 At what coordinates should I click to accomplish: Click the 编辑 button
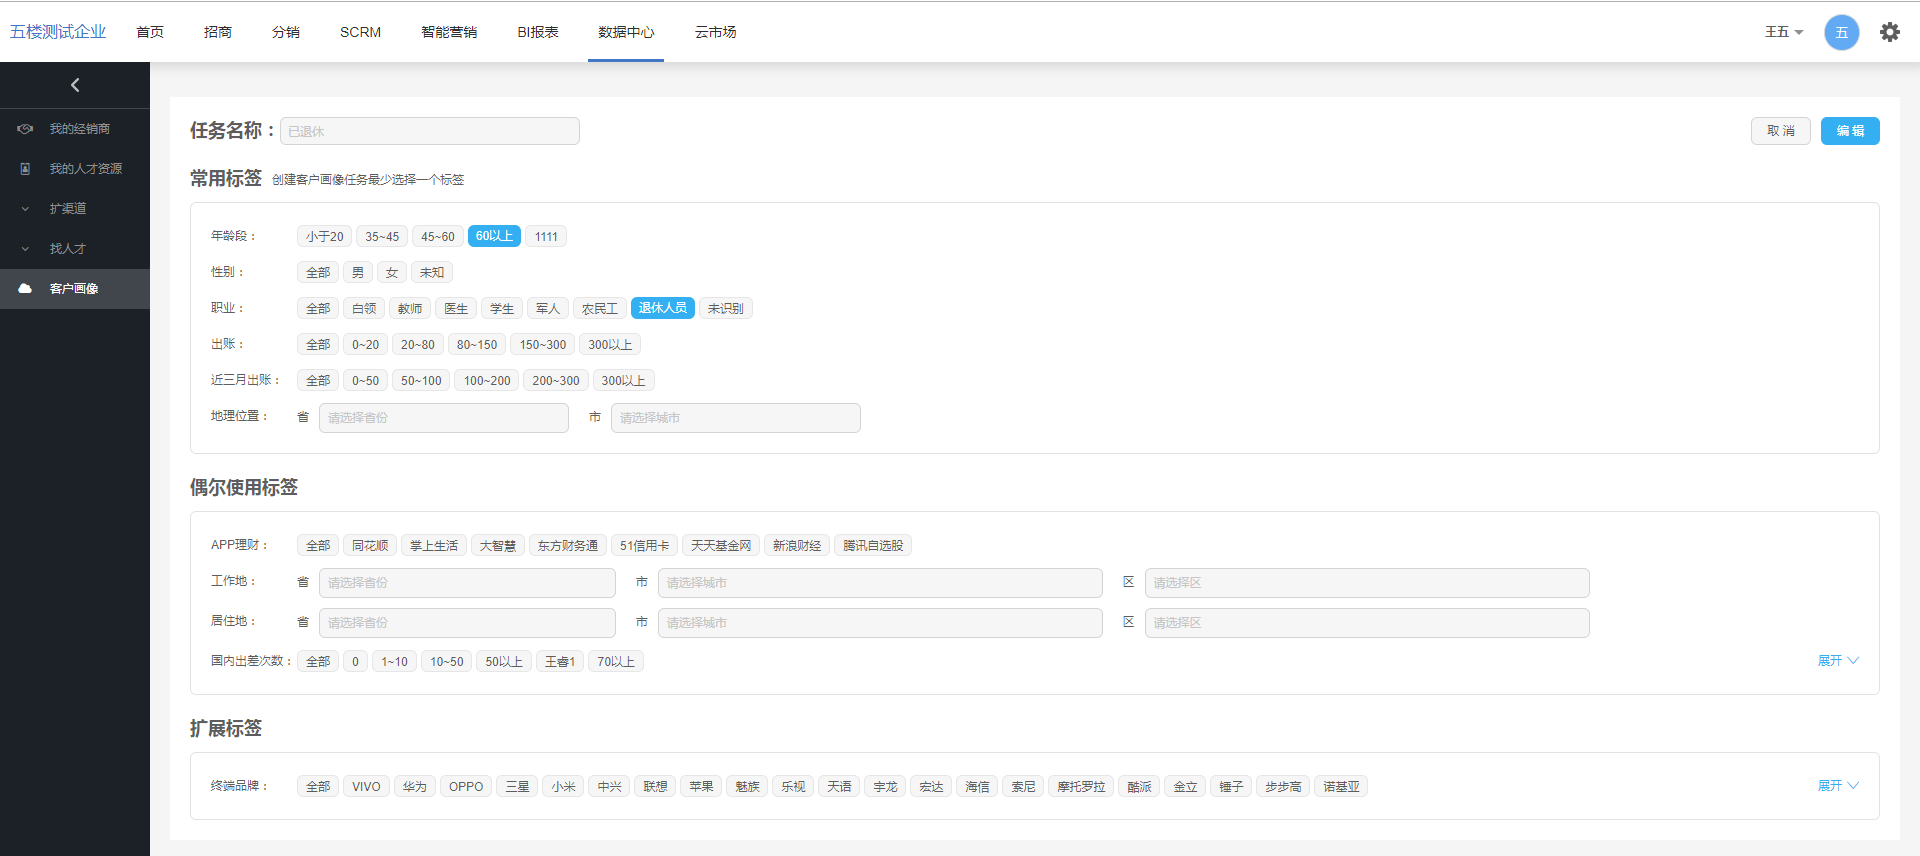(1849, 131)
